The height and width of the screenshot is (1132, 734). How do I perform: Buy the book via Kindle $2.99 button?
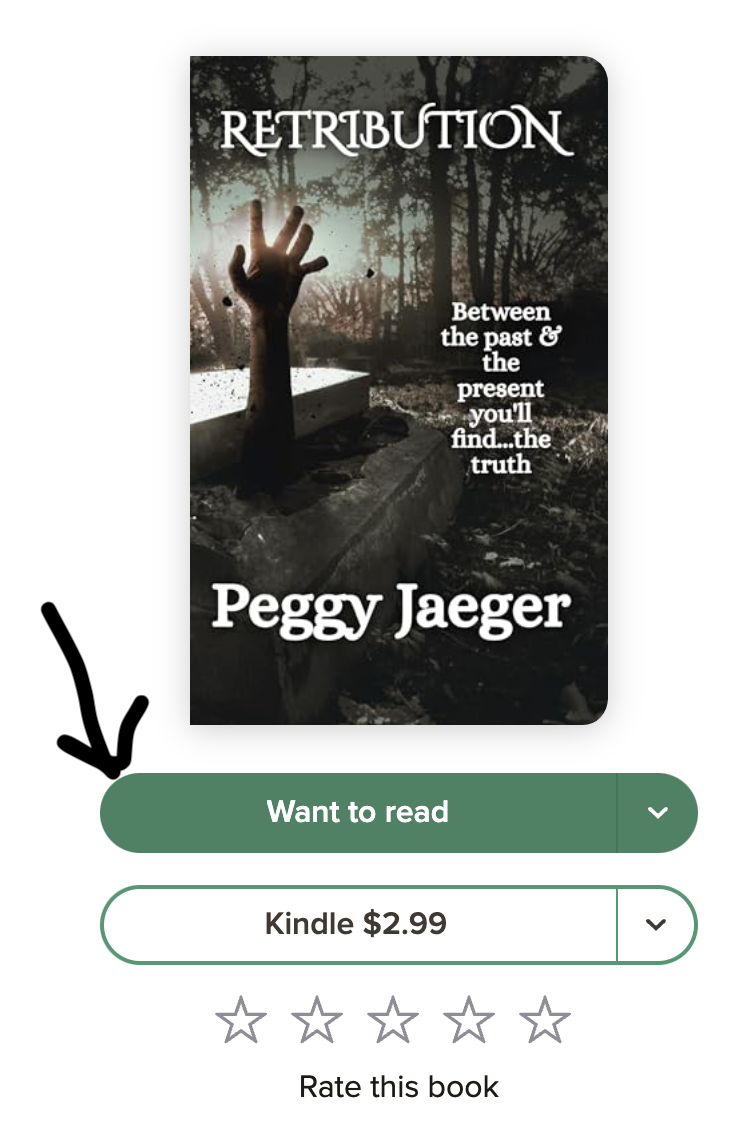pyautogui.click(x=358, y=924)
